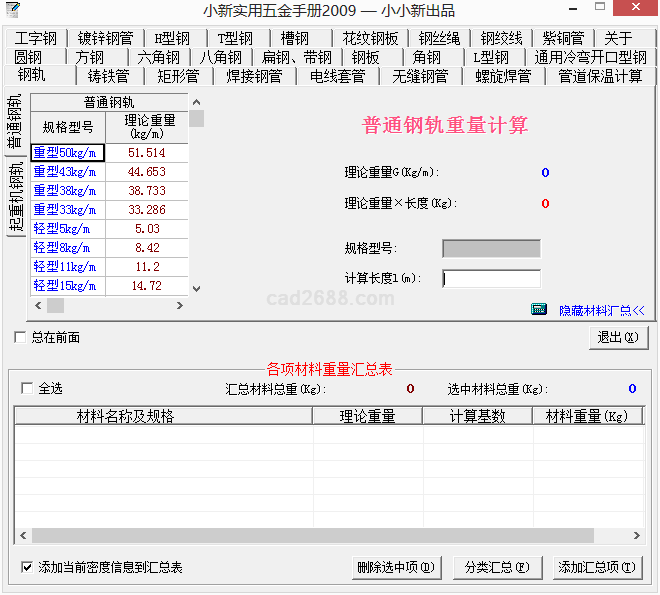Viewport: 660px width, 595px height.
Task: Click the rail list scroll right arrow
Action: point(180,305)
